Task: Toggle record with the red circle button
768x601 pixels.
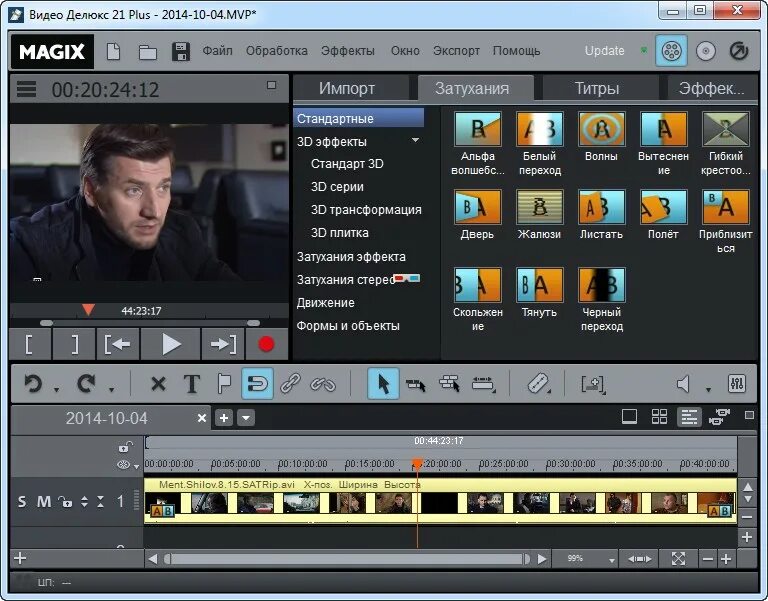Action: [x=266, y=344]
